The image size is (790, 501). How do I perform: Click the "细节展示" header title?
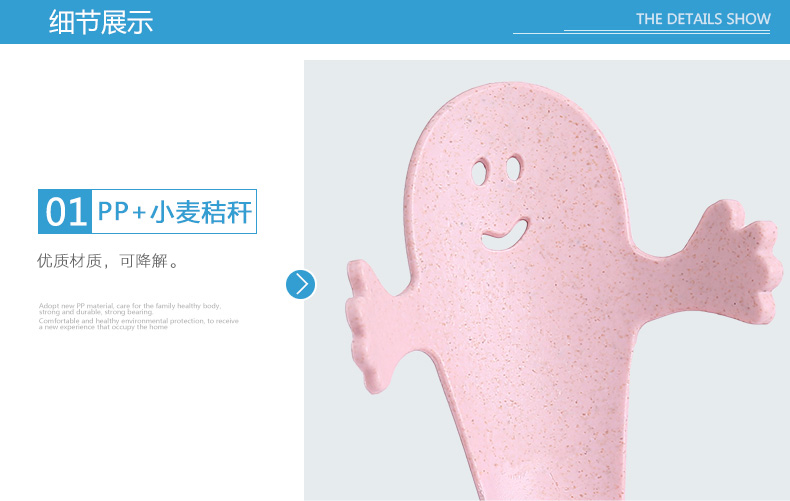click(101, 21)
